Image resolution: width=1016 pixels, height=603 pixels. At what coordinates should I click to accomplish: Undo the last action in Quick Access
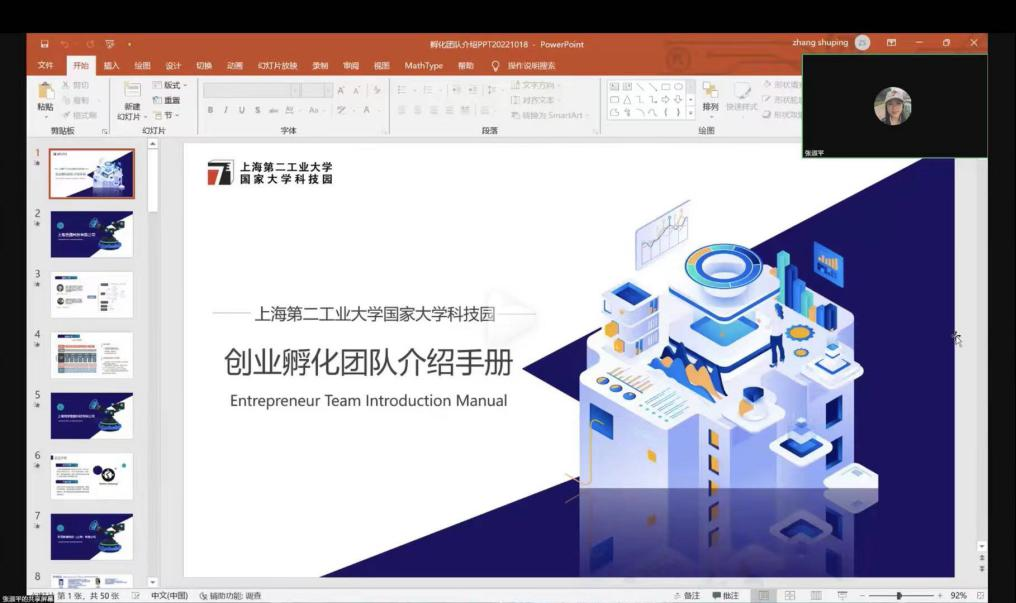click(x=65, y=44)
